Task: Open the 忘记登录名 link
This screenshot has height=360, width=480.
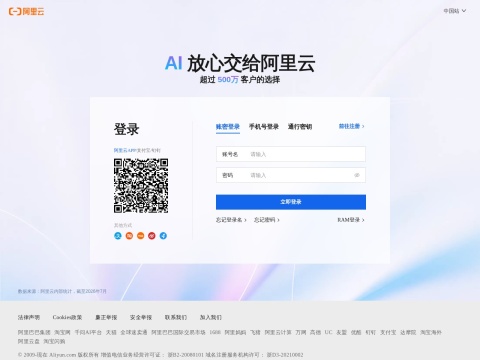Action: (231, 220)
